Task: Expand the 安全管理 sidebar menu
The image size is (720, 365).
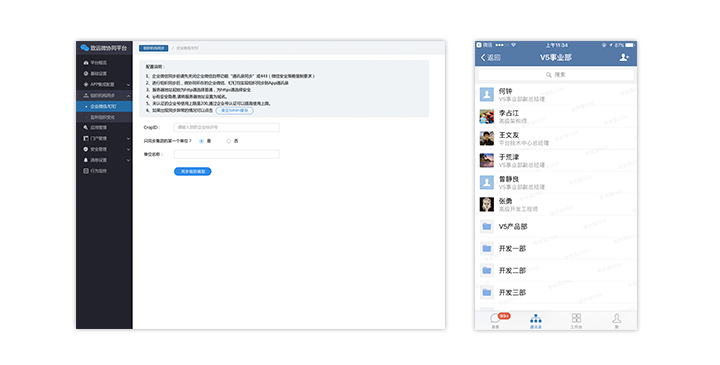Action: [105, 149]
